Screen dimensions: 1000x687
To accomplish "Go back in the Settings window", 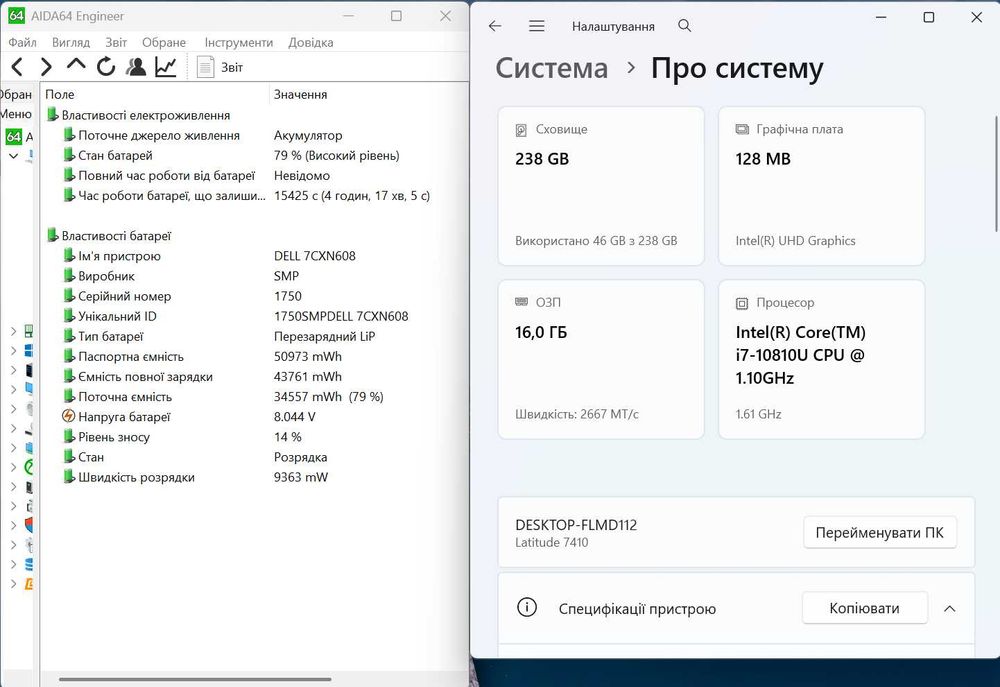I will pyautogui.click(x=495, y=26).
